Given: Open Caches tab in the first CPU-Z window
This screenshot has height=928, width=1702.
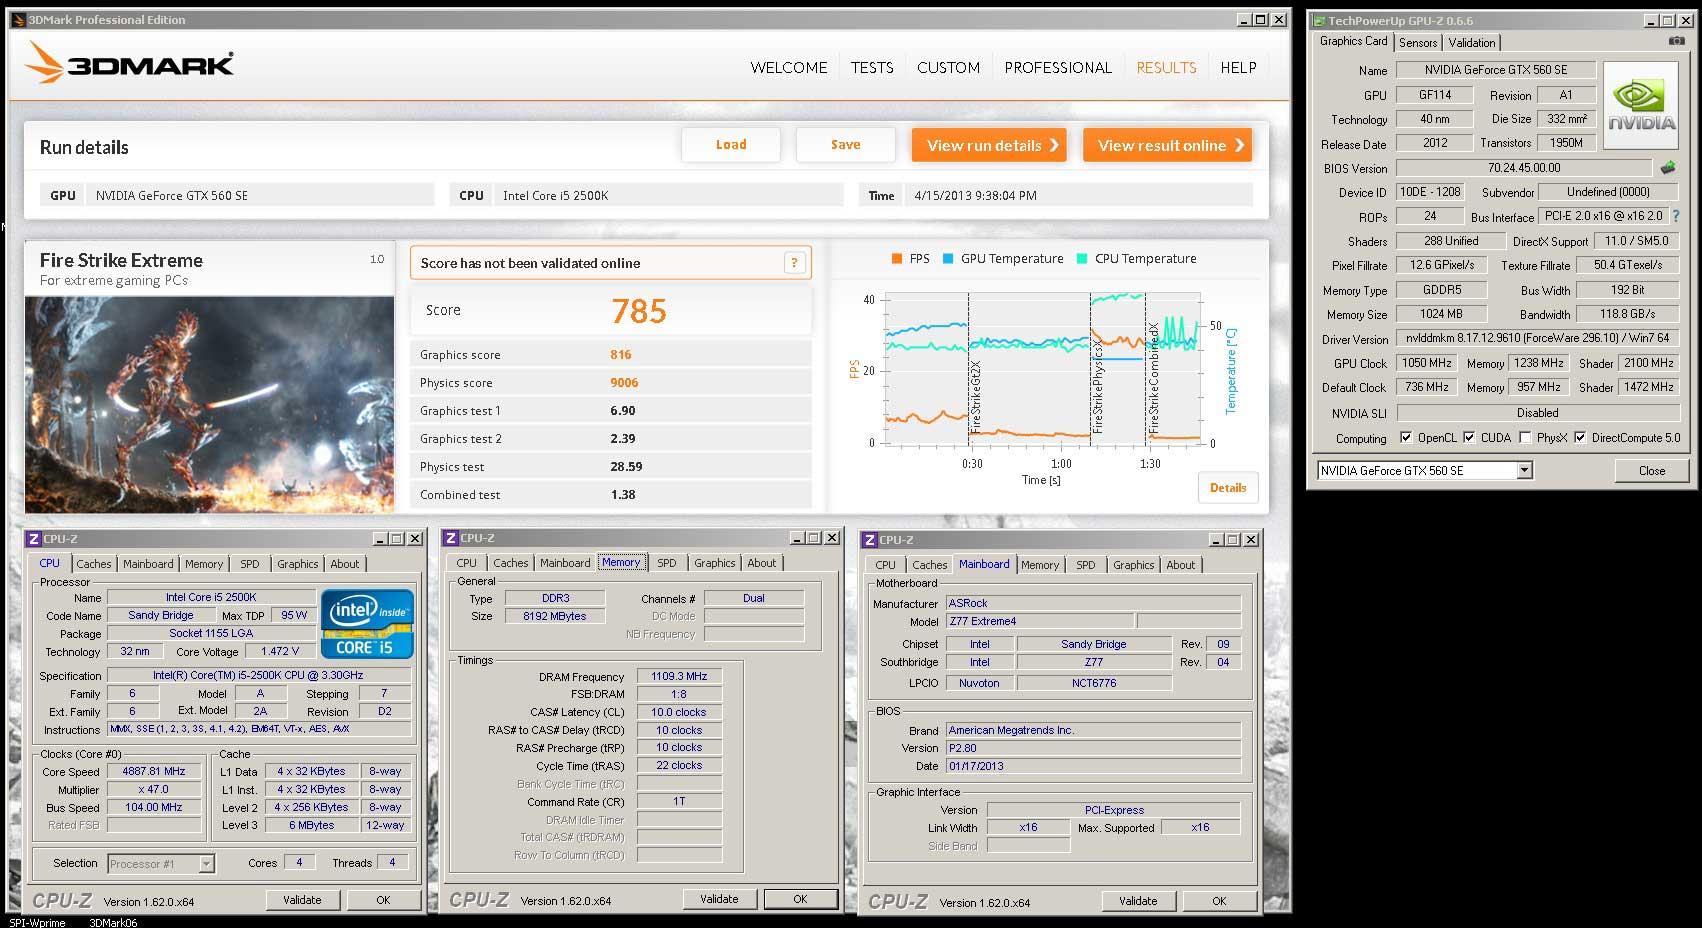Looking at the screenshot, I should [94, 564].
